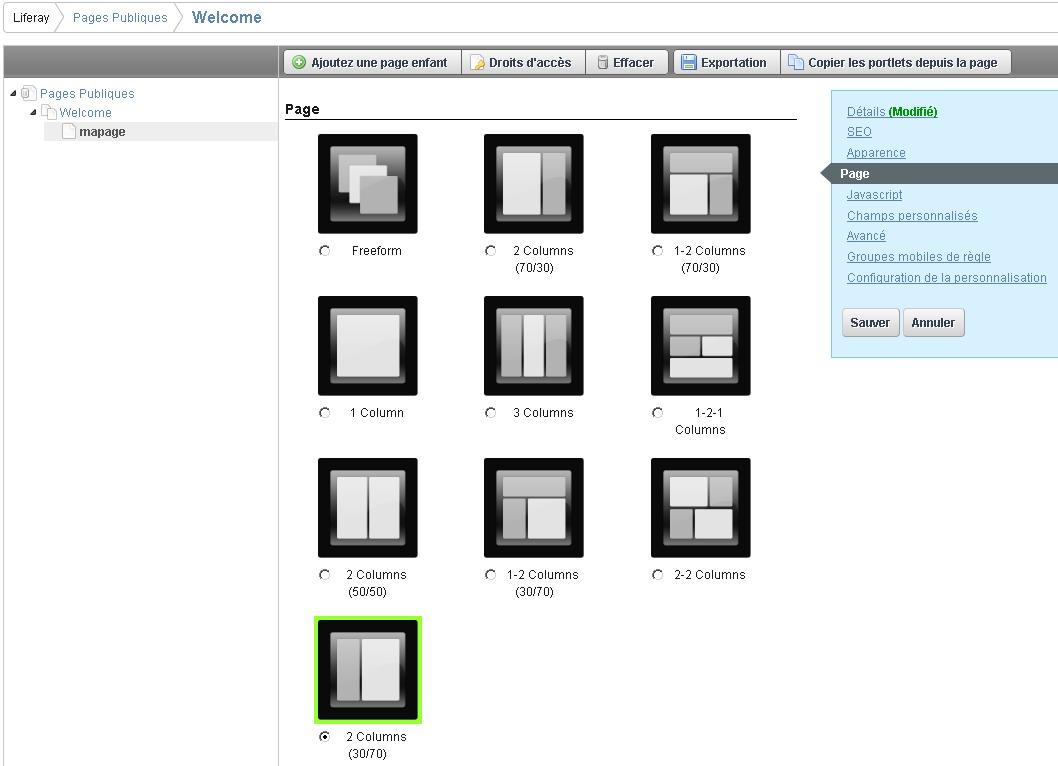The image size is (1058, 766).
Task: Click Ajoutez une page enfant
Action: point(371,62)
